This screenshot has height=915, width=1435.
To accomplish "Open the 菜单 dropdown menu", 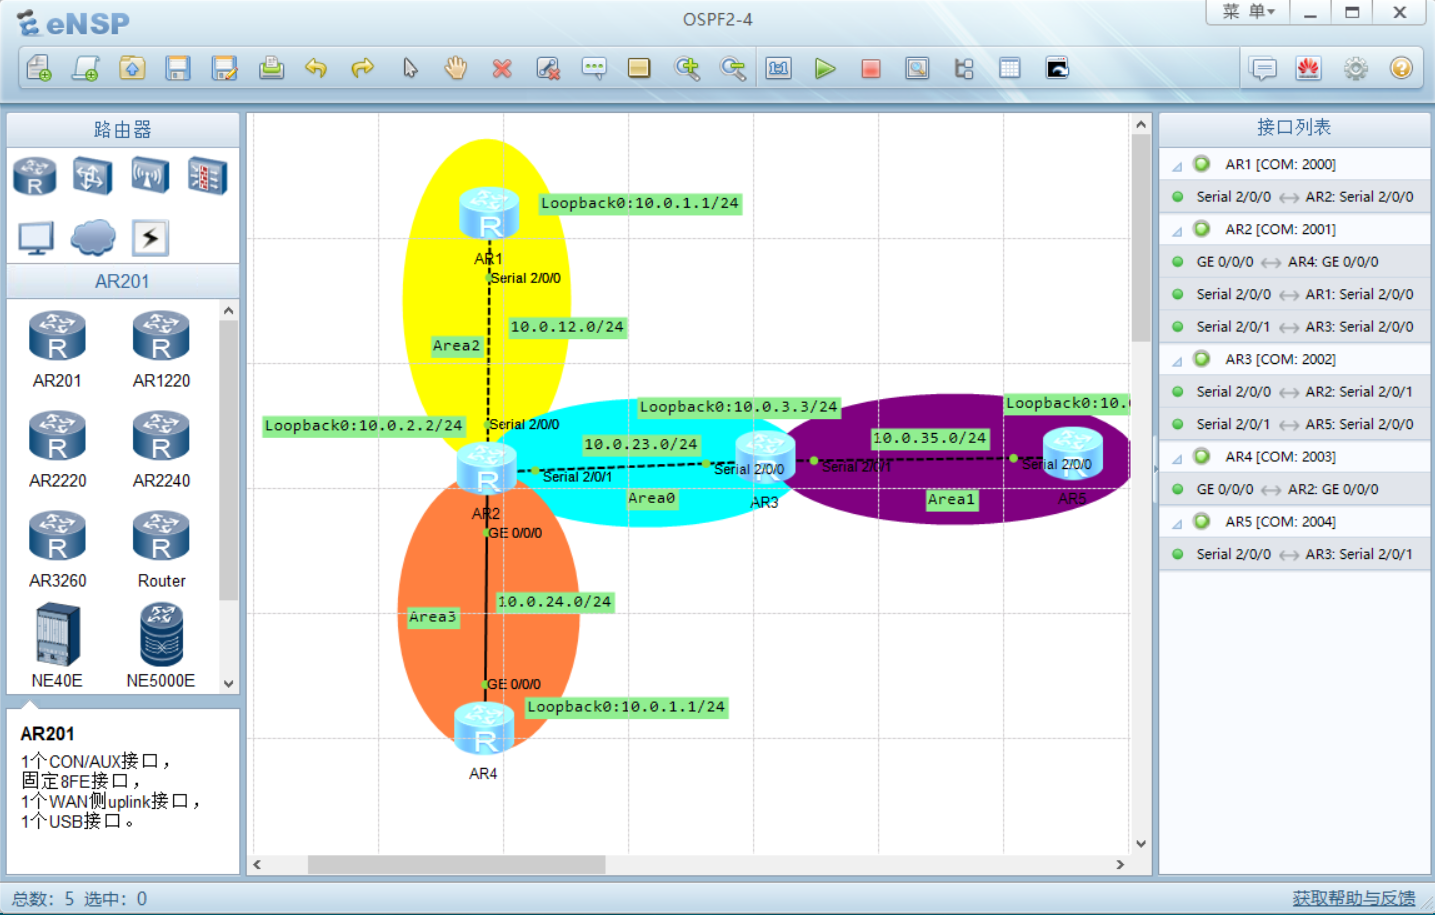I will 1248,12.
